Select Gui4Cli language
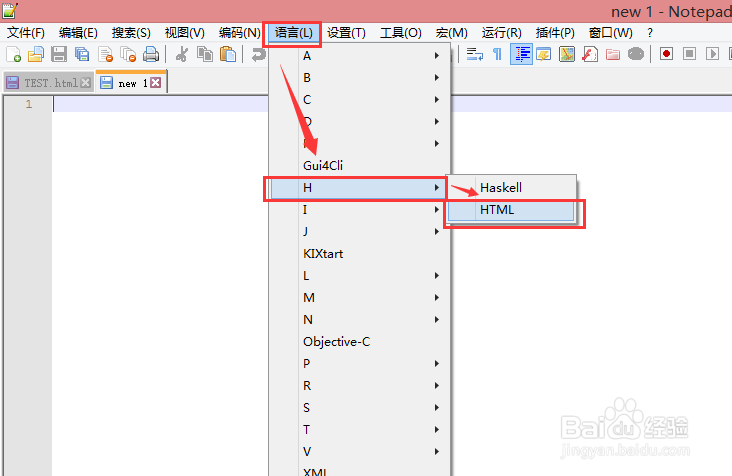Screen dimensions: 732x476 coord(359,165)
